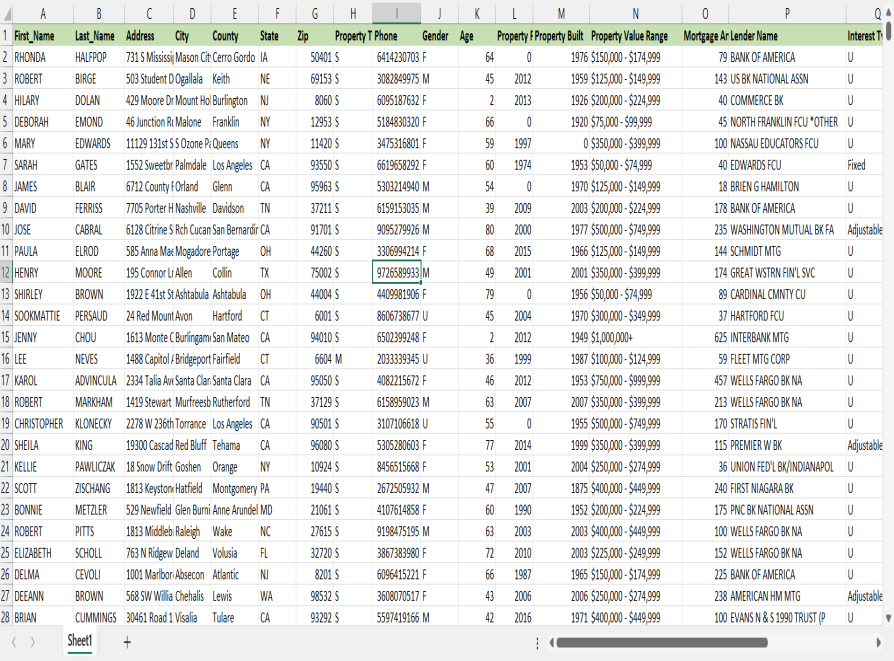Image resolution: width=894 pixels, height=661 pixels.
Task: Go to previous sheet with left arrow
Action: point(14,642)
